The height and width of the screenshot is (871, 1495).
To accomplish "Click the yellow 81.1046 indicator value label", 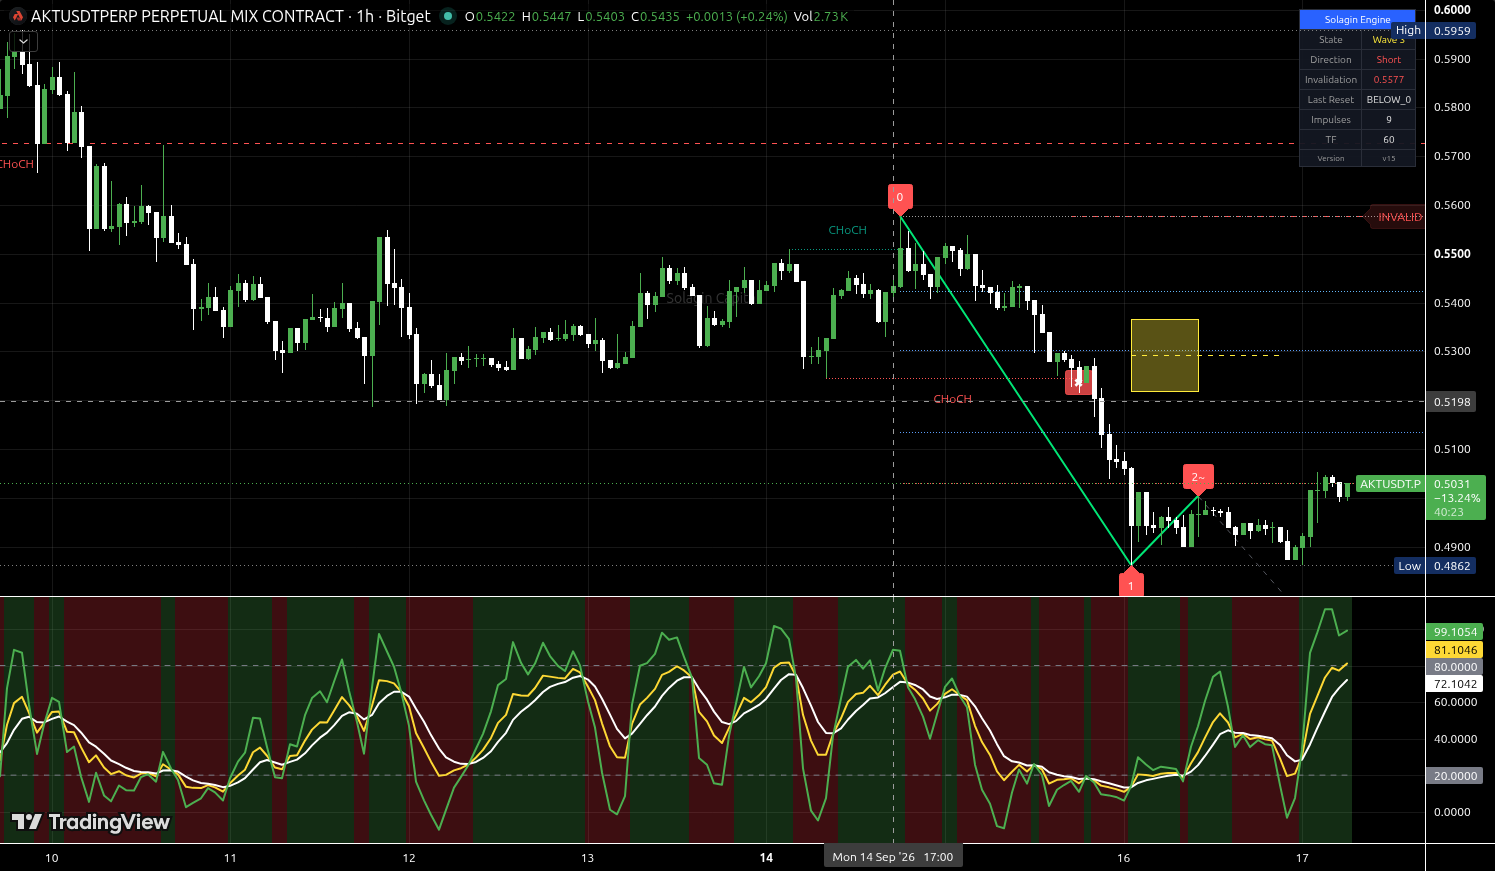I will [1455, 650].
